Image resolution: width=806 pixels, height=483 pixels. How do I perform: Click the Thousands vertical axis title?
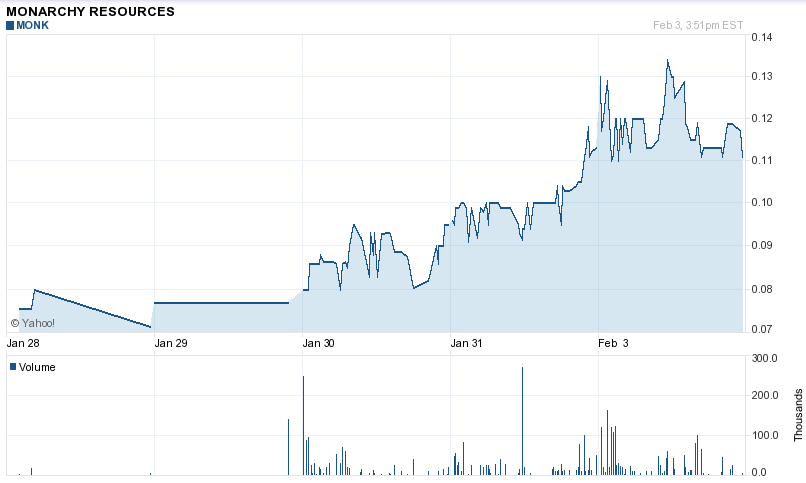point(798,415)
